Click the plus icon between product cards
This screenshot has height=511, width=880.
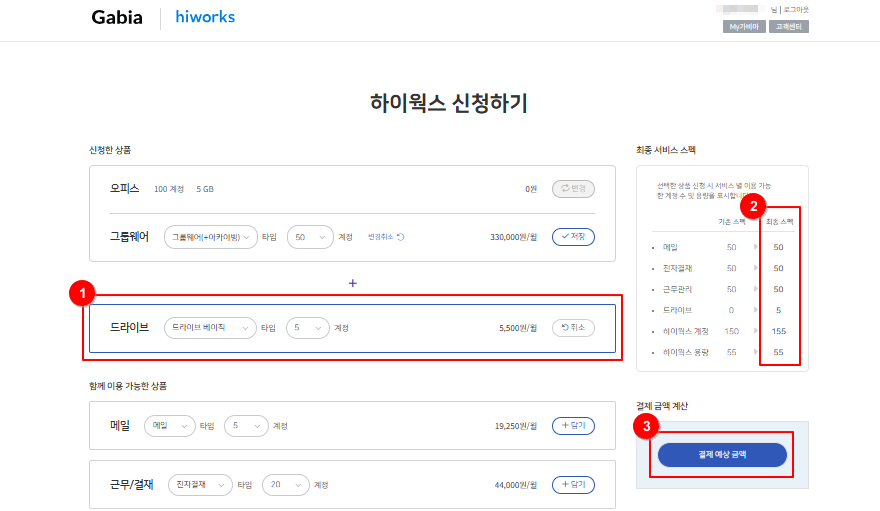[352, 283]
